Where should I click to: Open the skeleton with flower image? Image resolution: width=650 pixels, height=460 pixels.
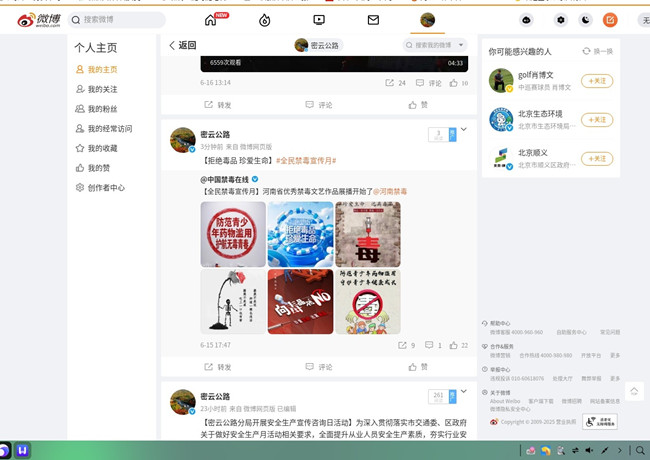point(233,302)
